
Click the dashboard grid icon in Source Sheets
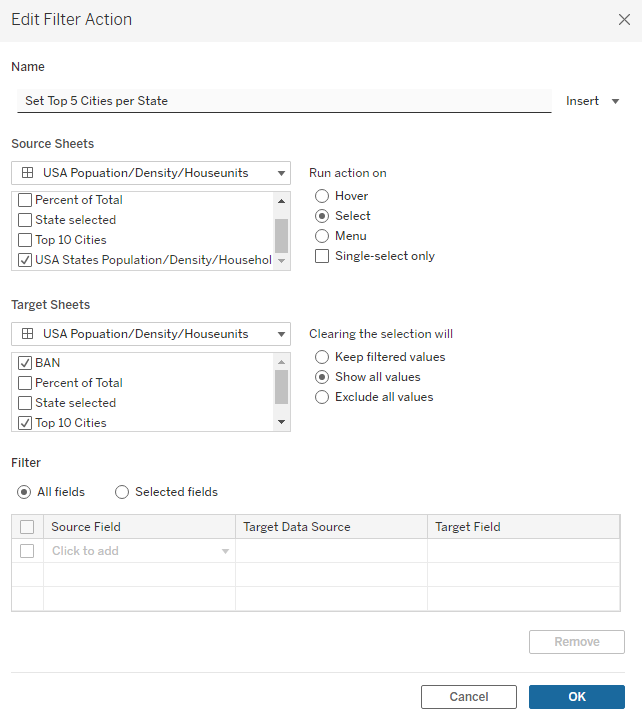click(x=28, y=173)
